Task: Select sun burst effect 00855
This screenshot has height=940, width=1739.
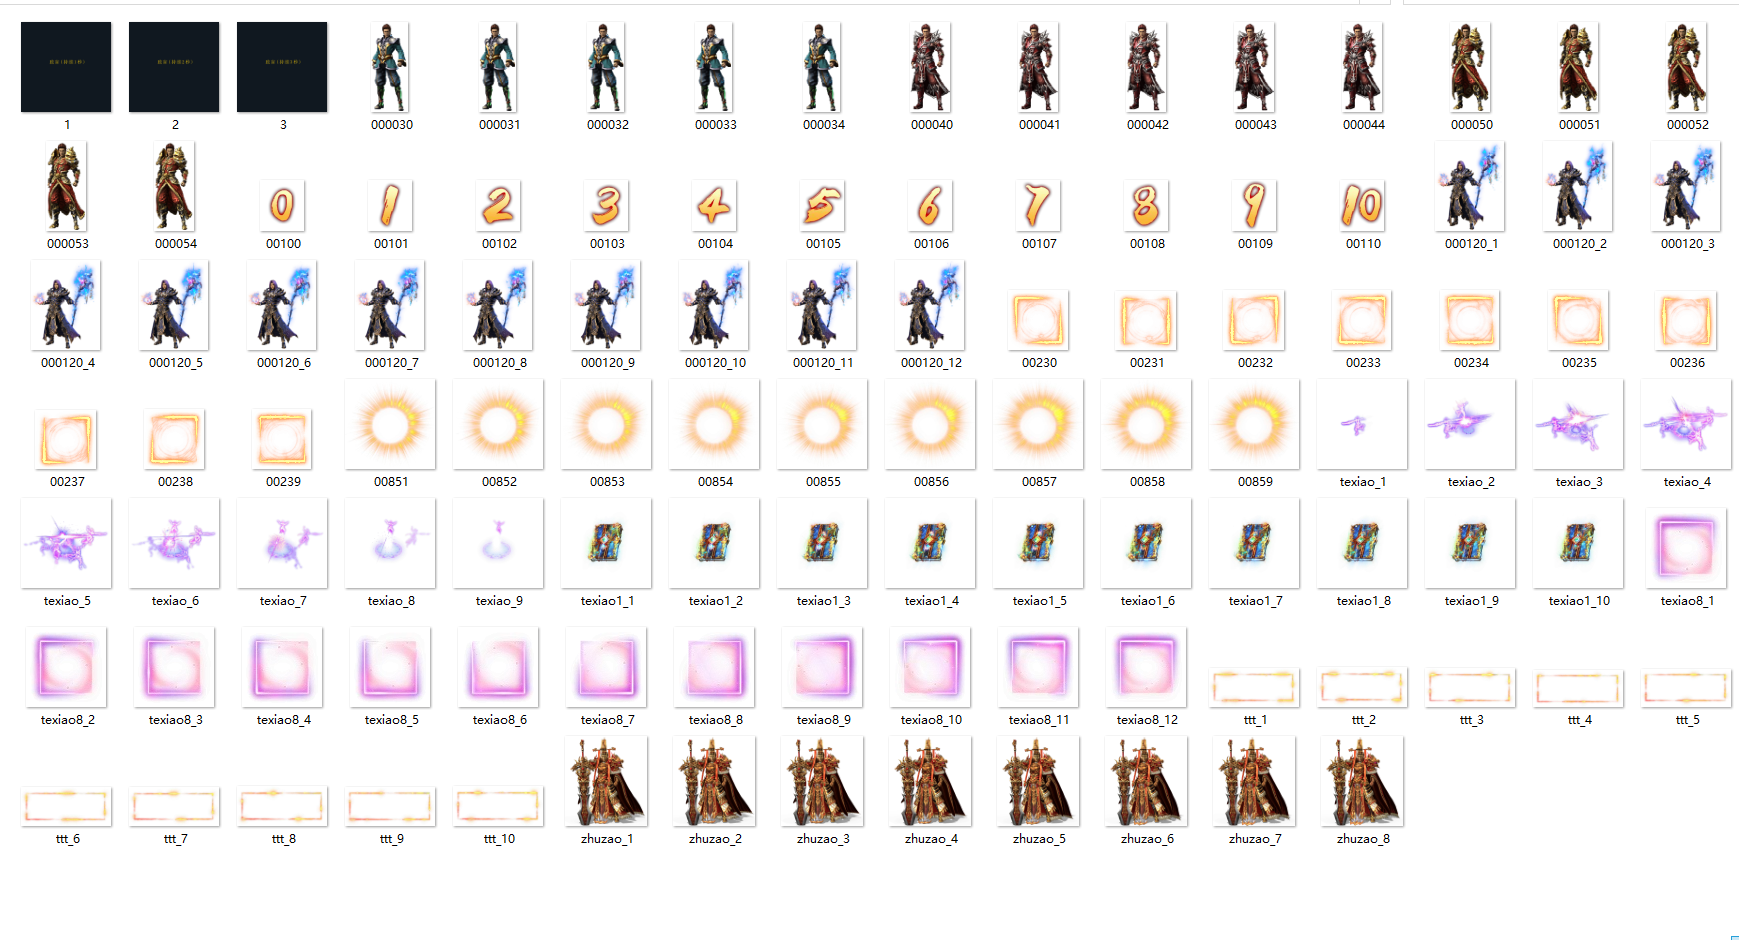Action: (x=822, y=424)
